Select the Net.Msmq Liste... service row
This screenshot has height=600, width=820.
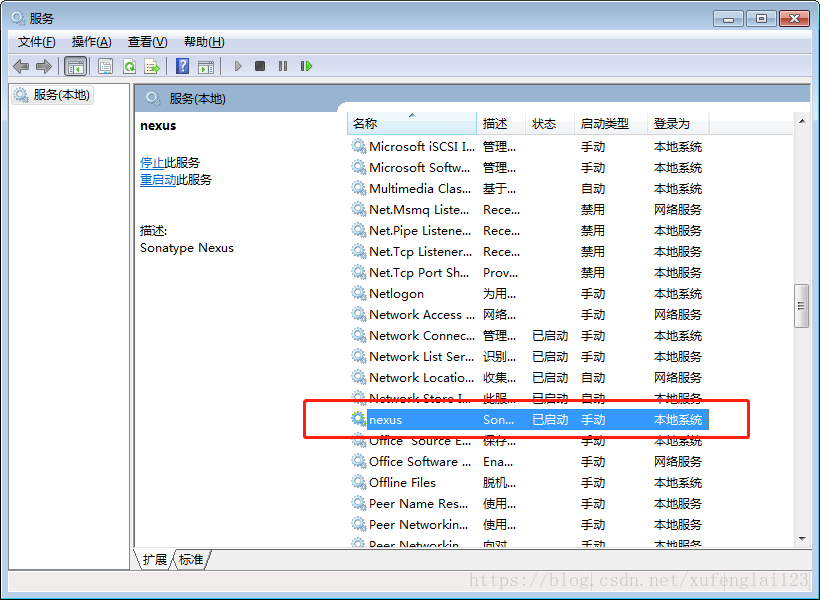coord(528,210)
